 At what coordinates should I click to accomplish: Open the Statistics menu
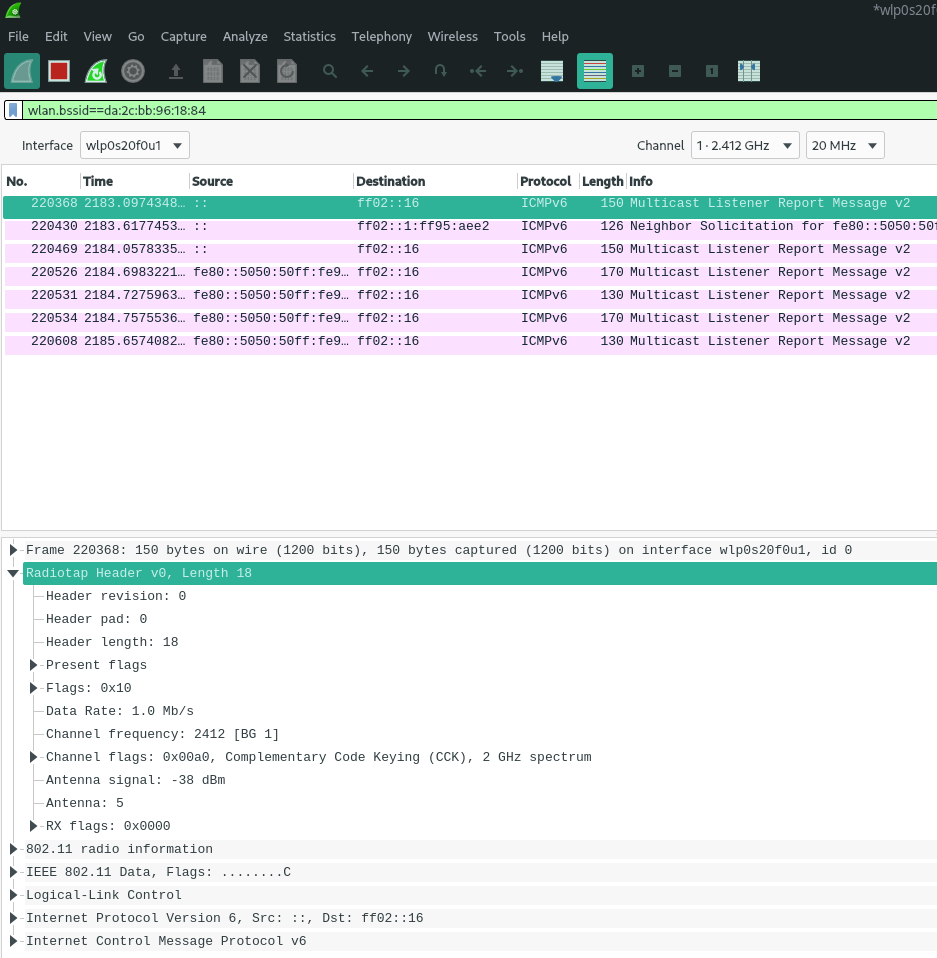pos(309,36)
